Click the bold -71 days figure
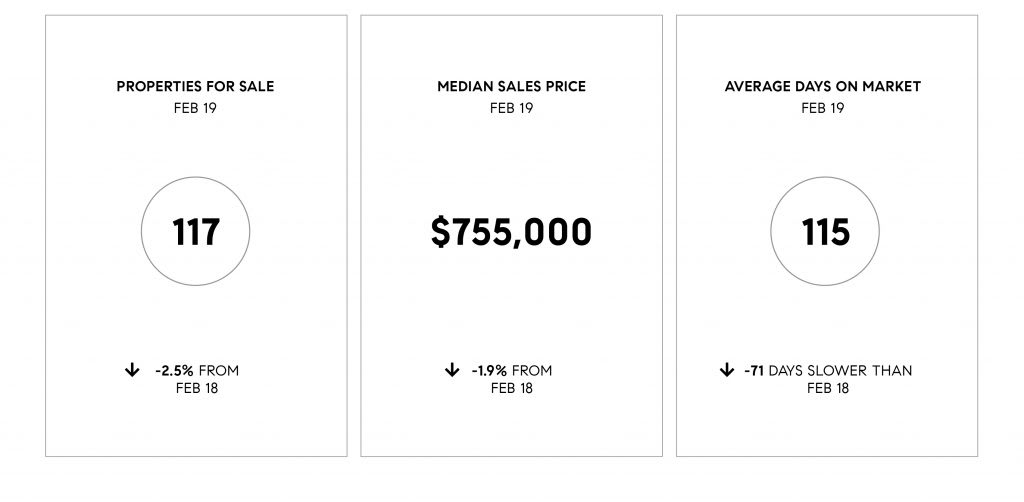The image size is (1024, 502). 754,371
